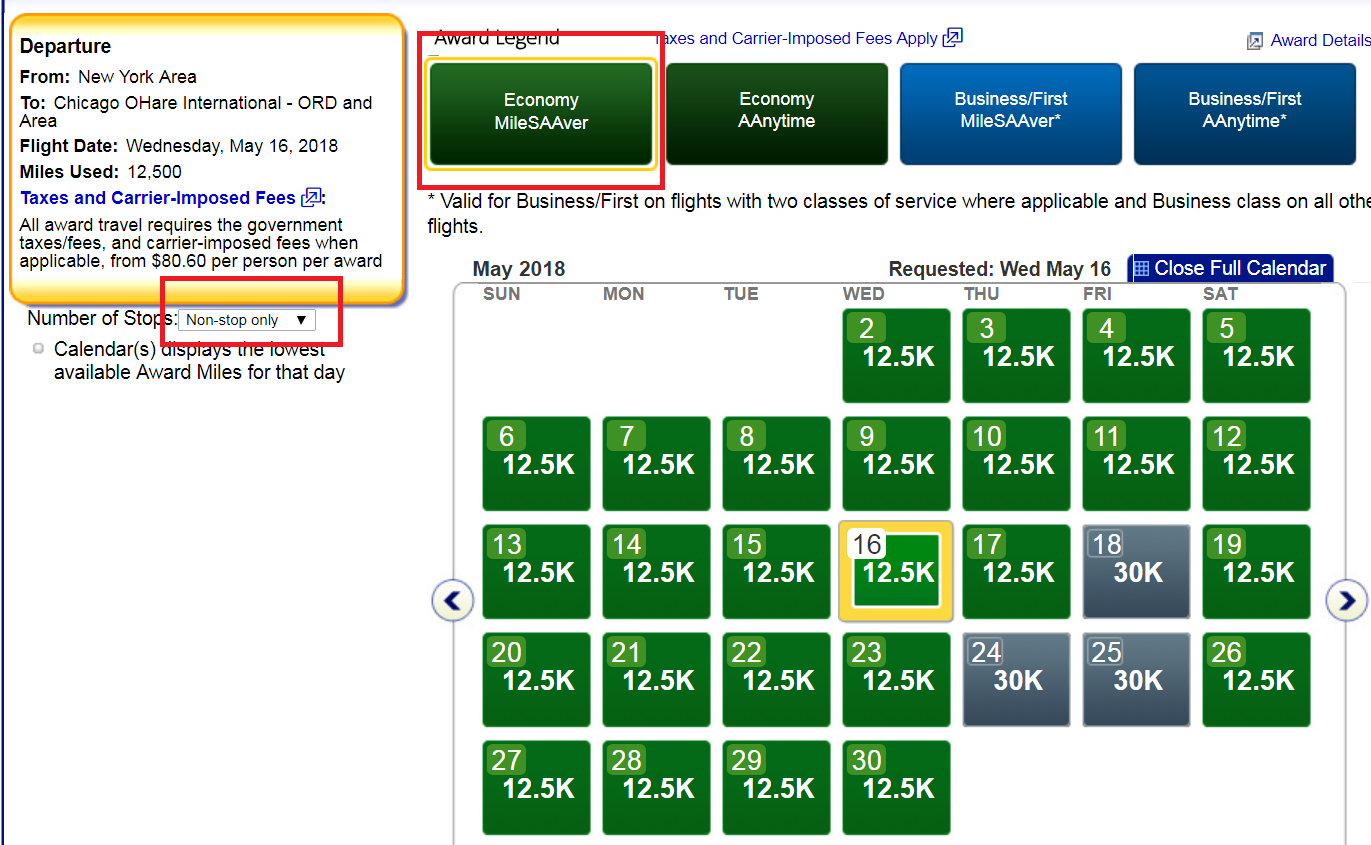Open the Award Details link
The image size is (1371, 845).
tap(1320, 41)
